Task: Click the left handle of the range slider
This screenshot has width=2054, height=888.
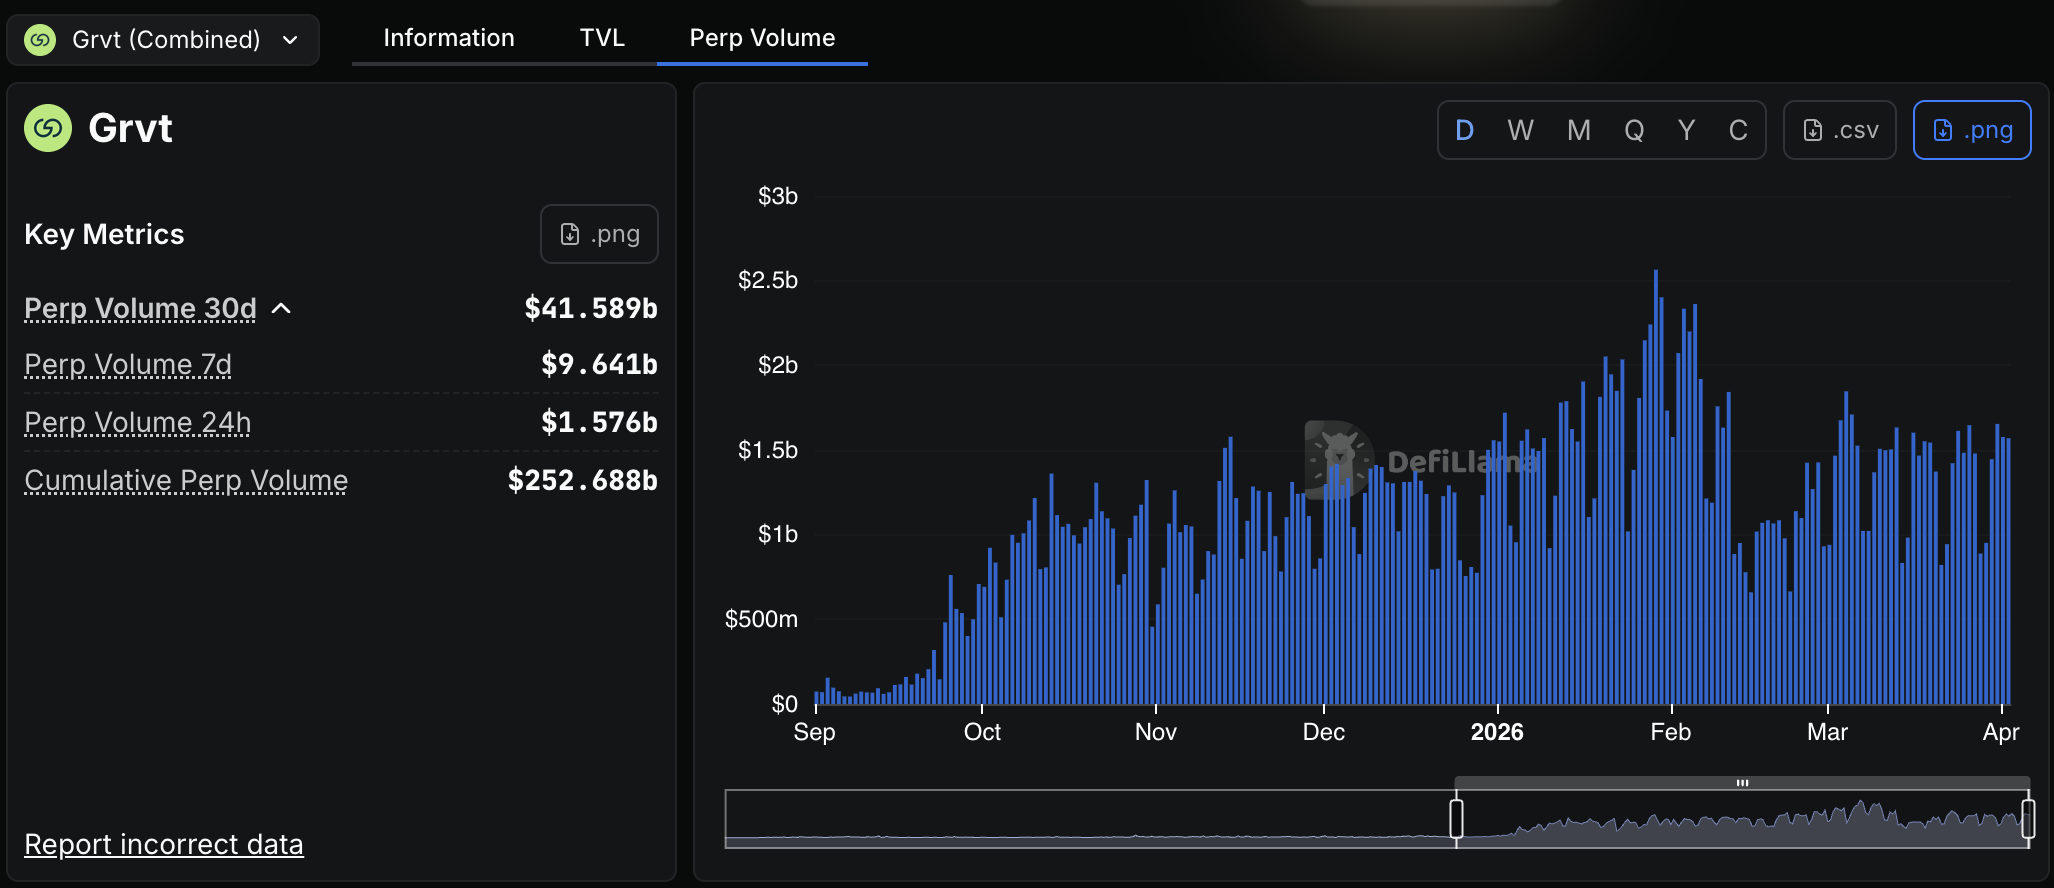Action: [x=1456, y=818]
